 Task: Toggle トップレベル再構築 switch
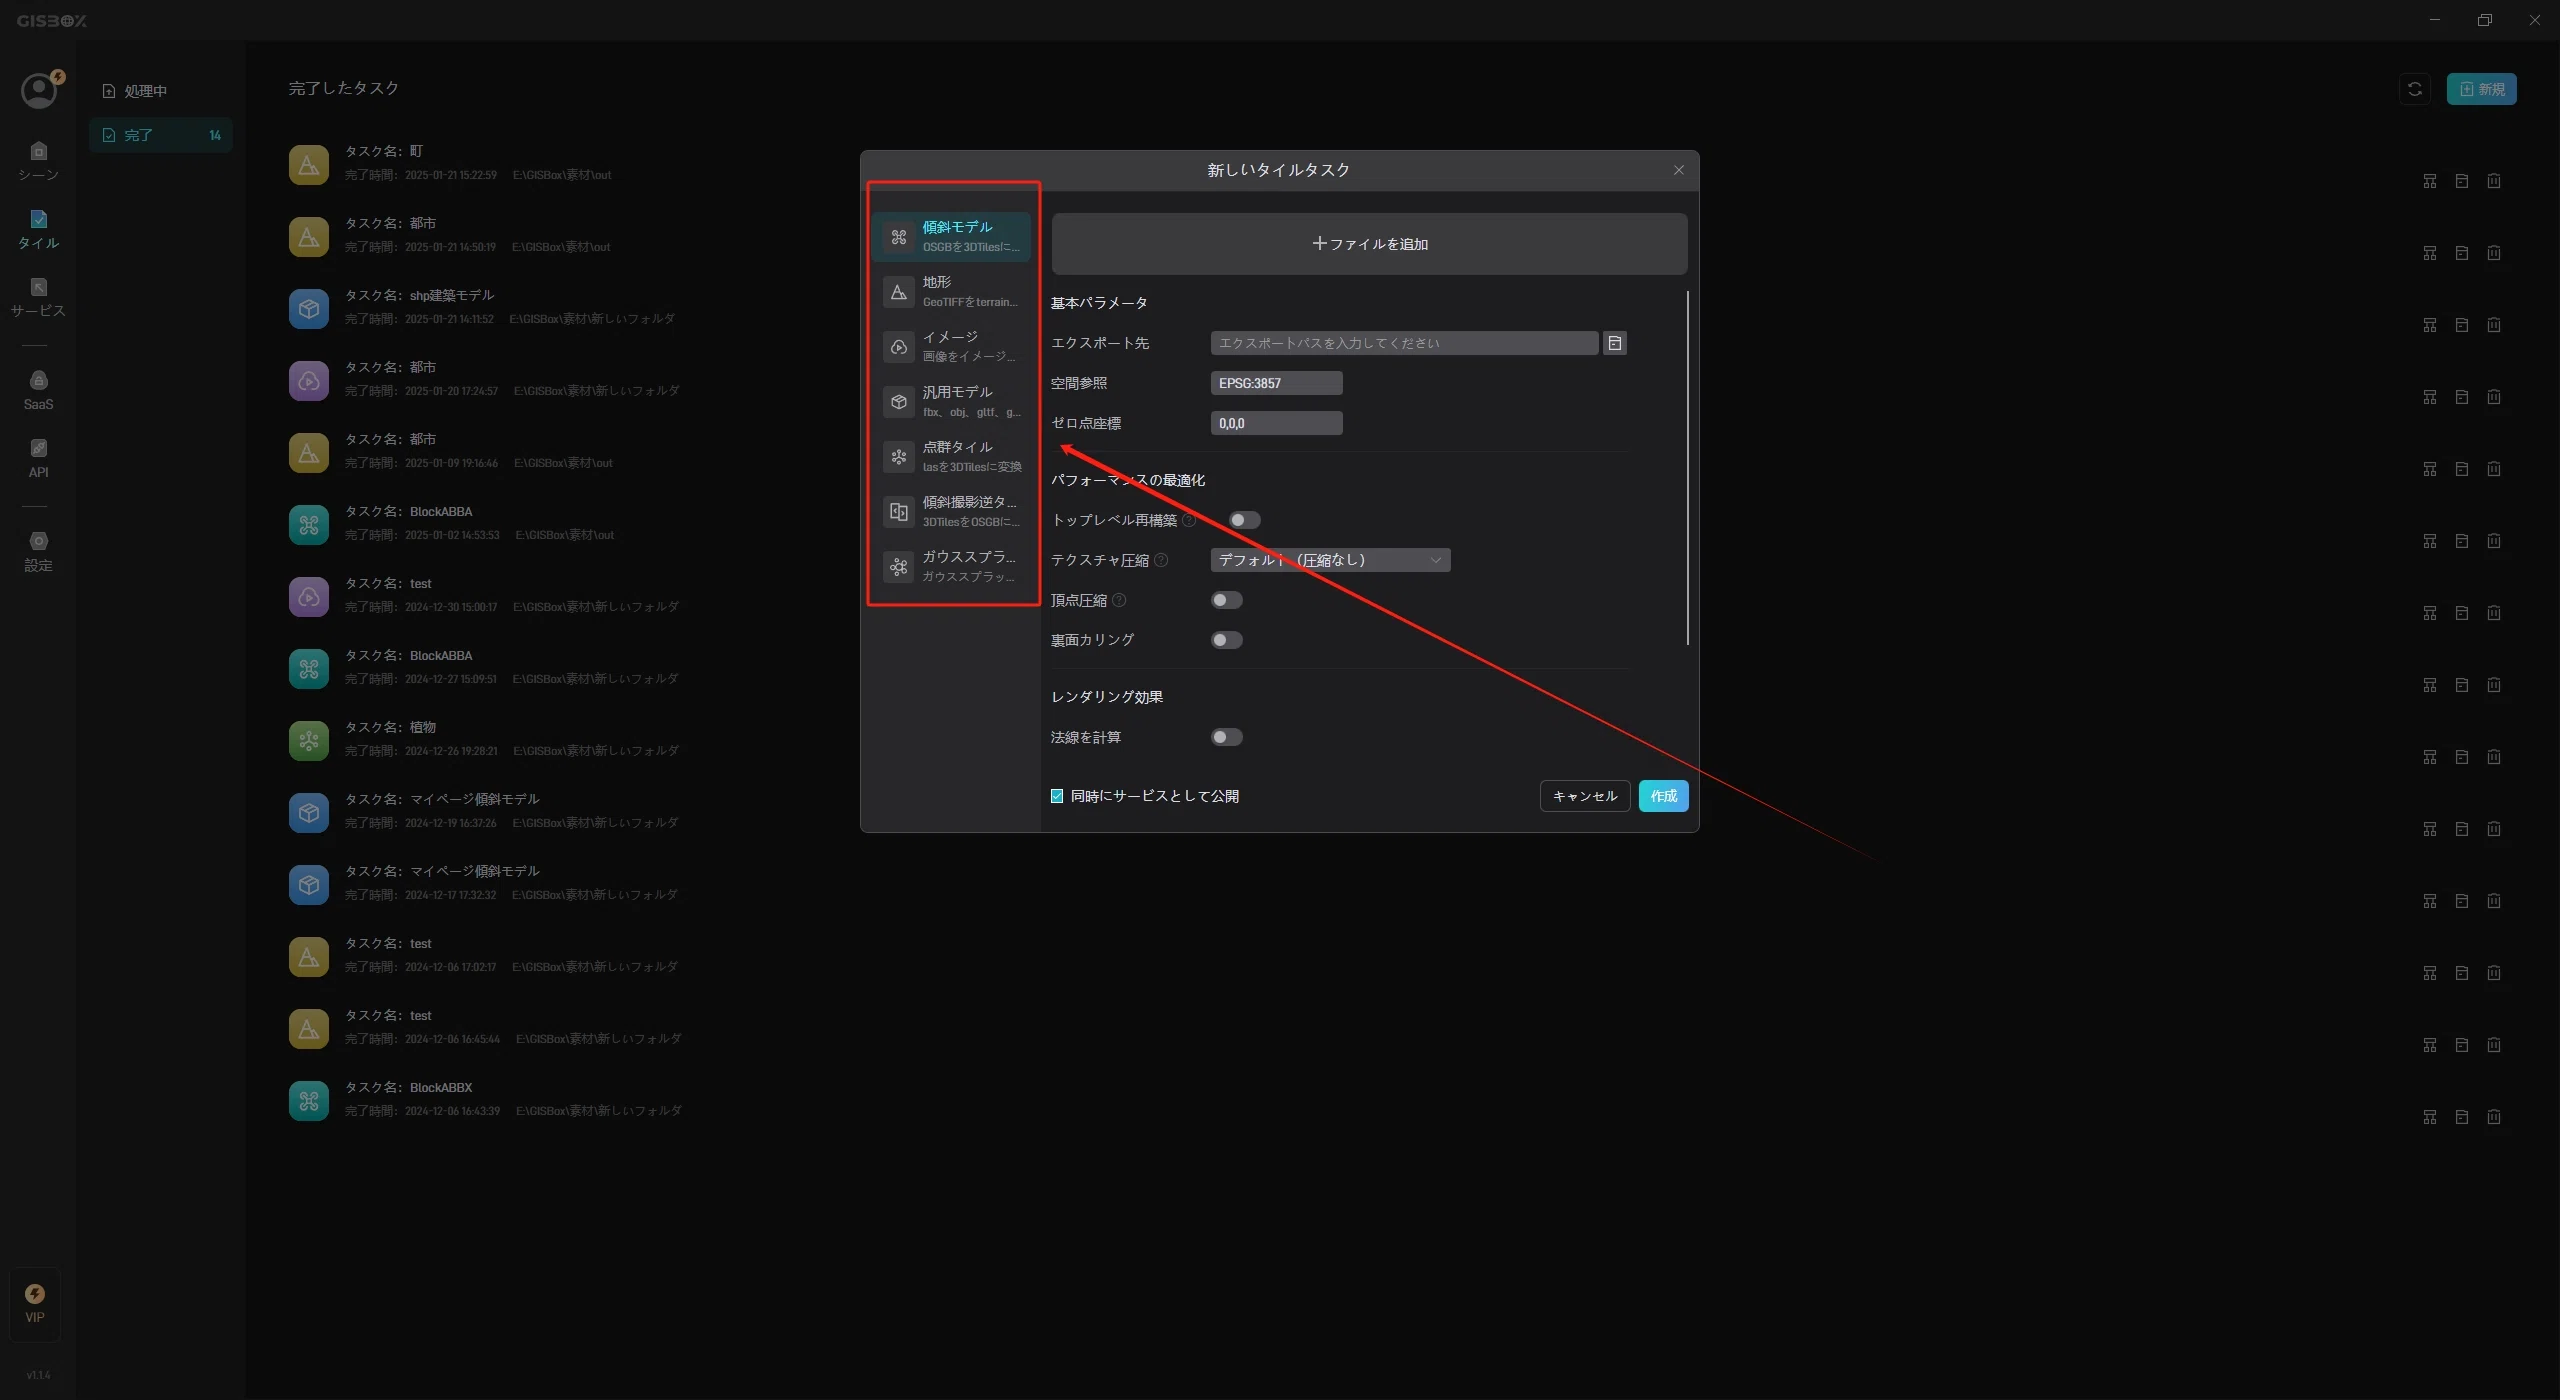coord(1244,520)
